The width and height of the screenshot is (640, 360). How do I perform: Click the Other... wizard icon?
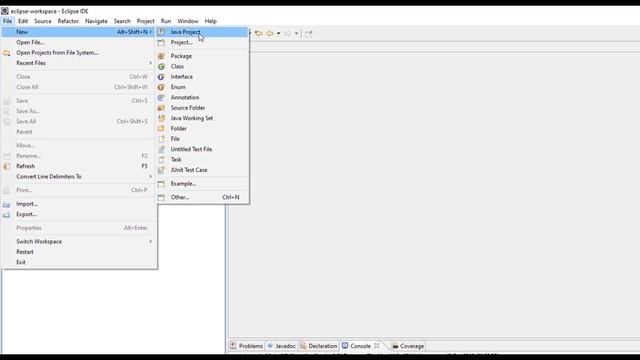coord(161,197)
